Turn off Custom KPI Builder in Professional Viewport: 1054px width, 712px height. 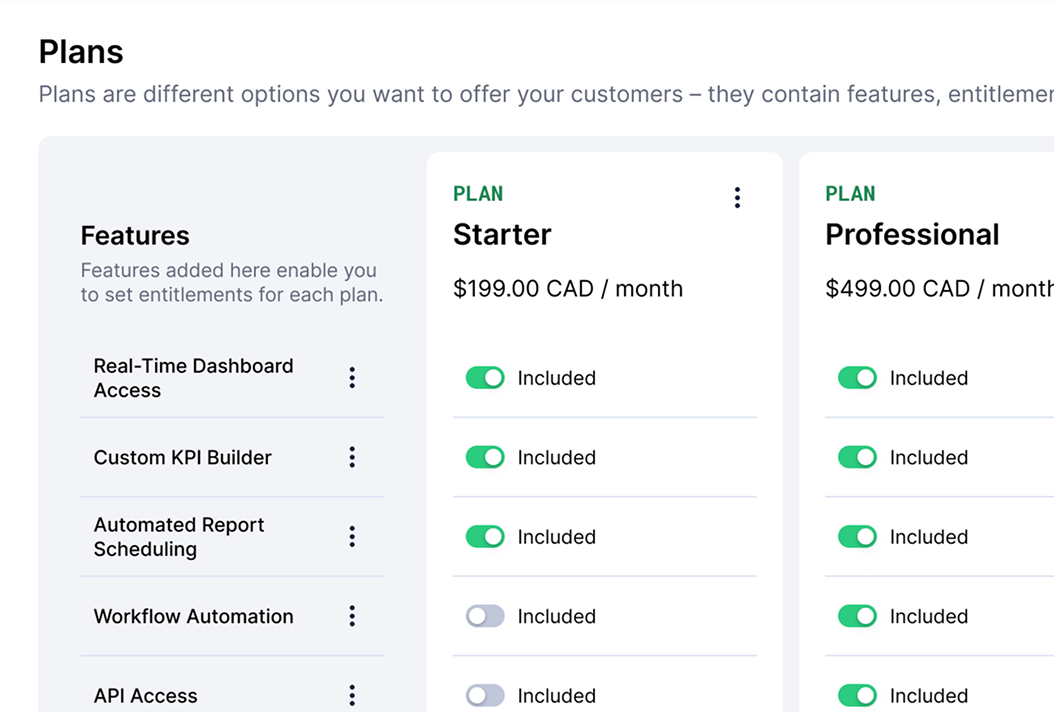coord(857,457)
